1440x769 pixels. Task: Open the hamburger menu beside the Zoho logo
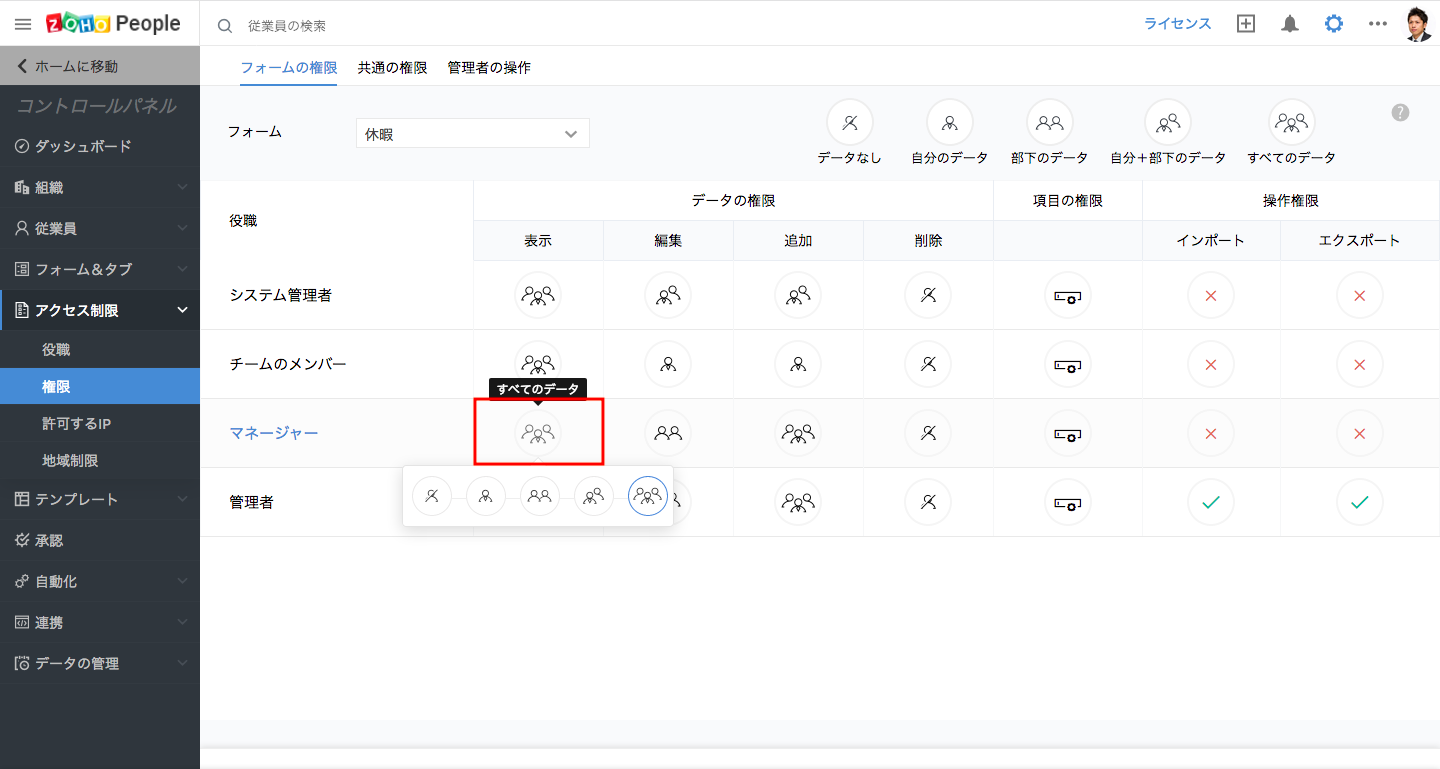23,24
